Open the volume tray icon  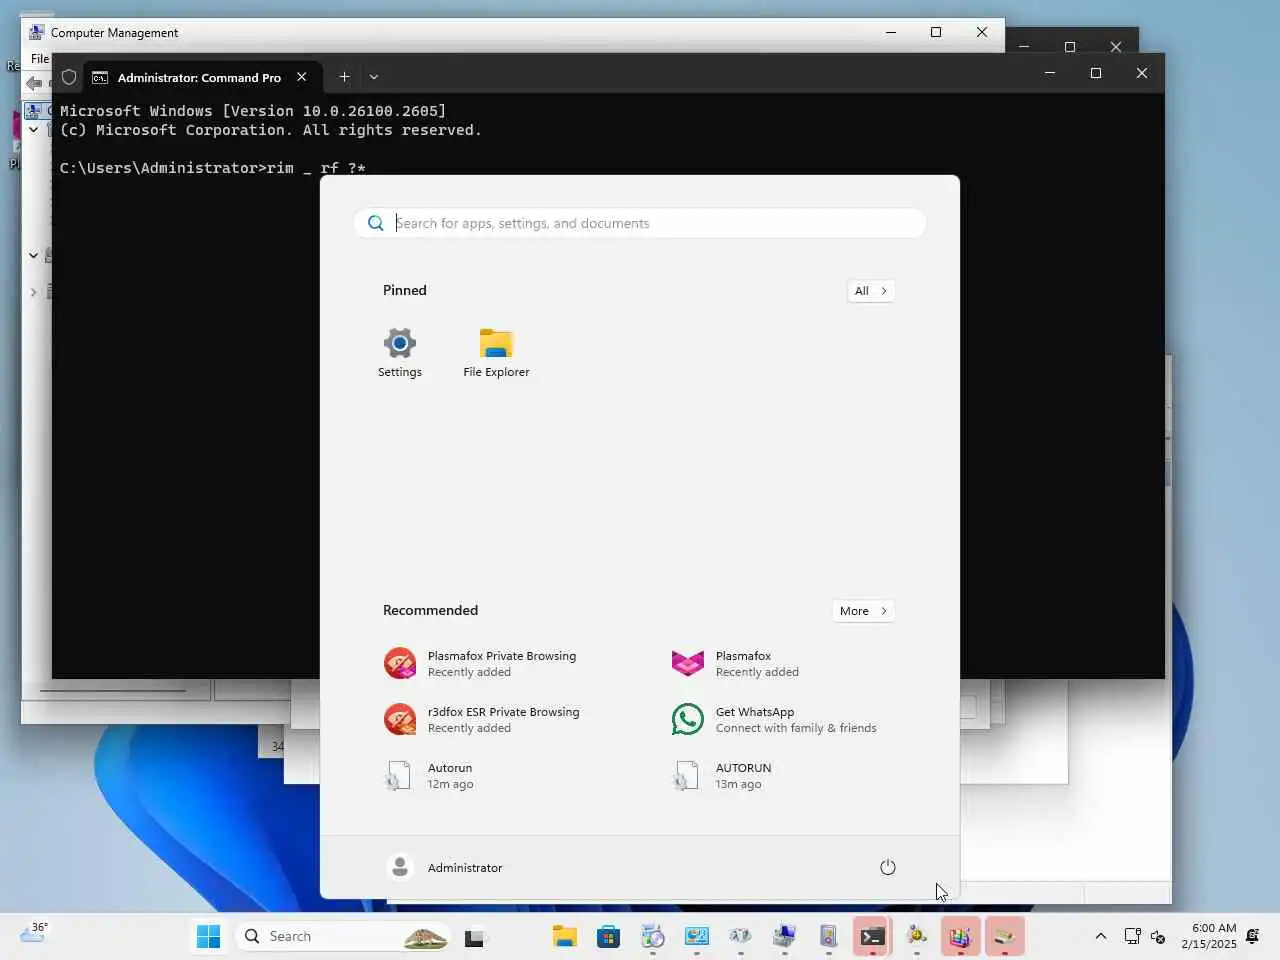click(1158, 937)
